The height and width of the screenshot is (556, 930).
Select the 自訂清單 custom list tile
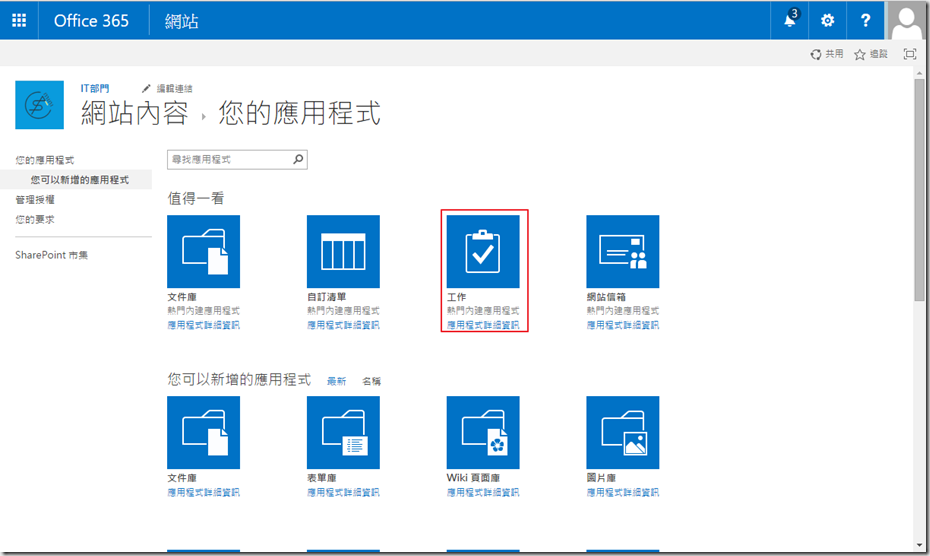tap(343, 251)
